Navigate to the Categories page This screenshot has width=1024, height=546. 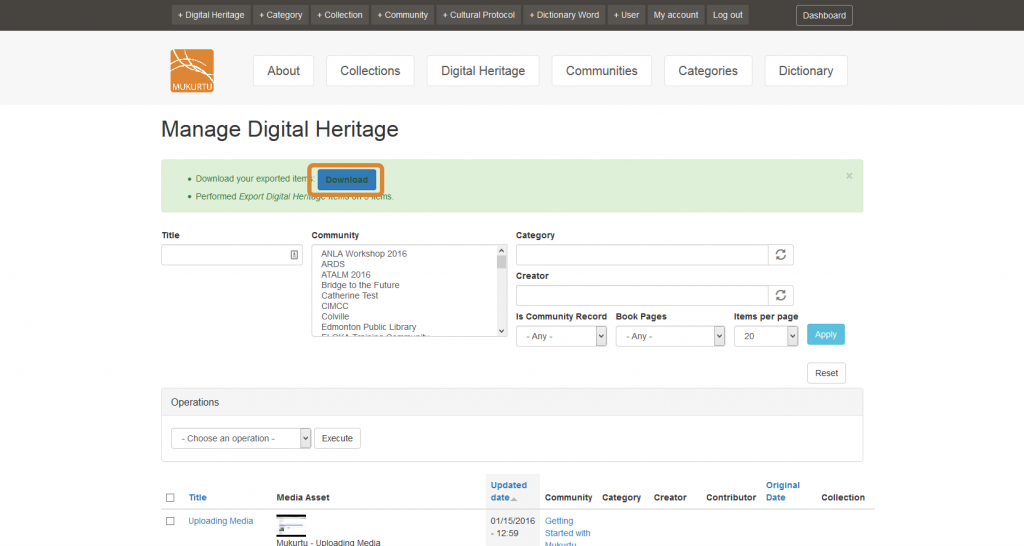point(708,71)
